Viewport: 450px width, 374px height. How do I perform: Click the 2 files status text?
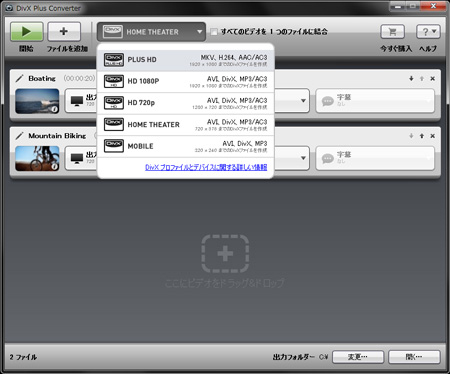pos(23,357)
